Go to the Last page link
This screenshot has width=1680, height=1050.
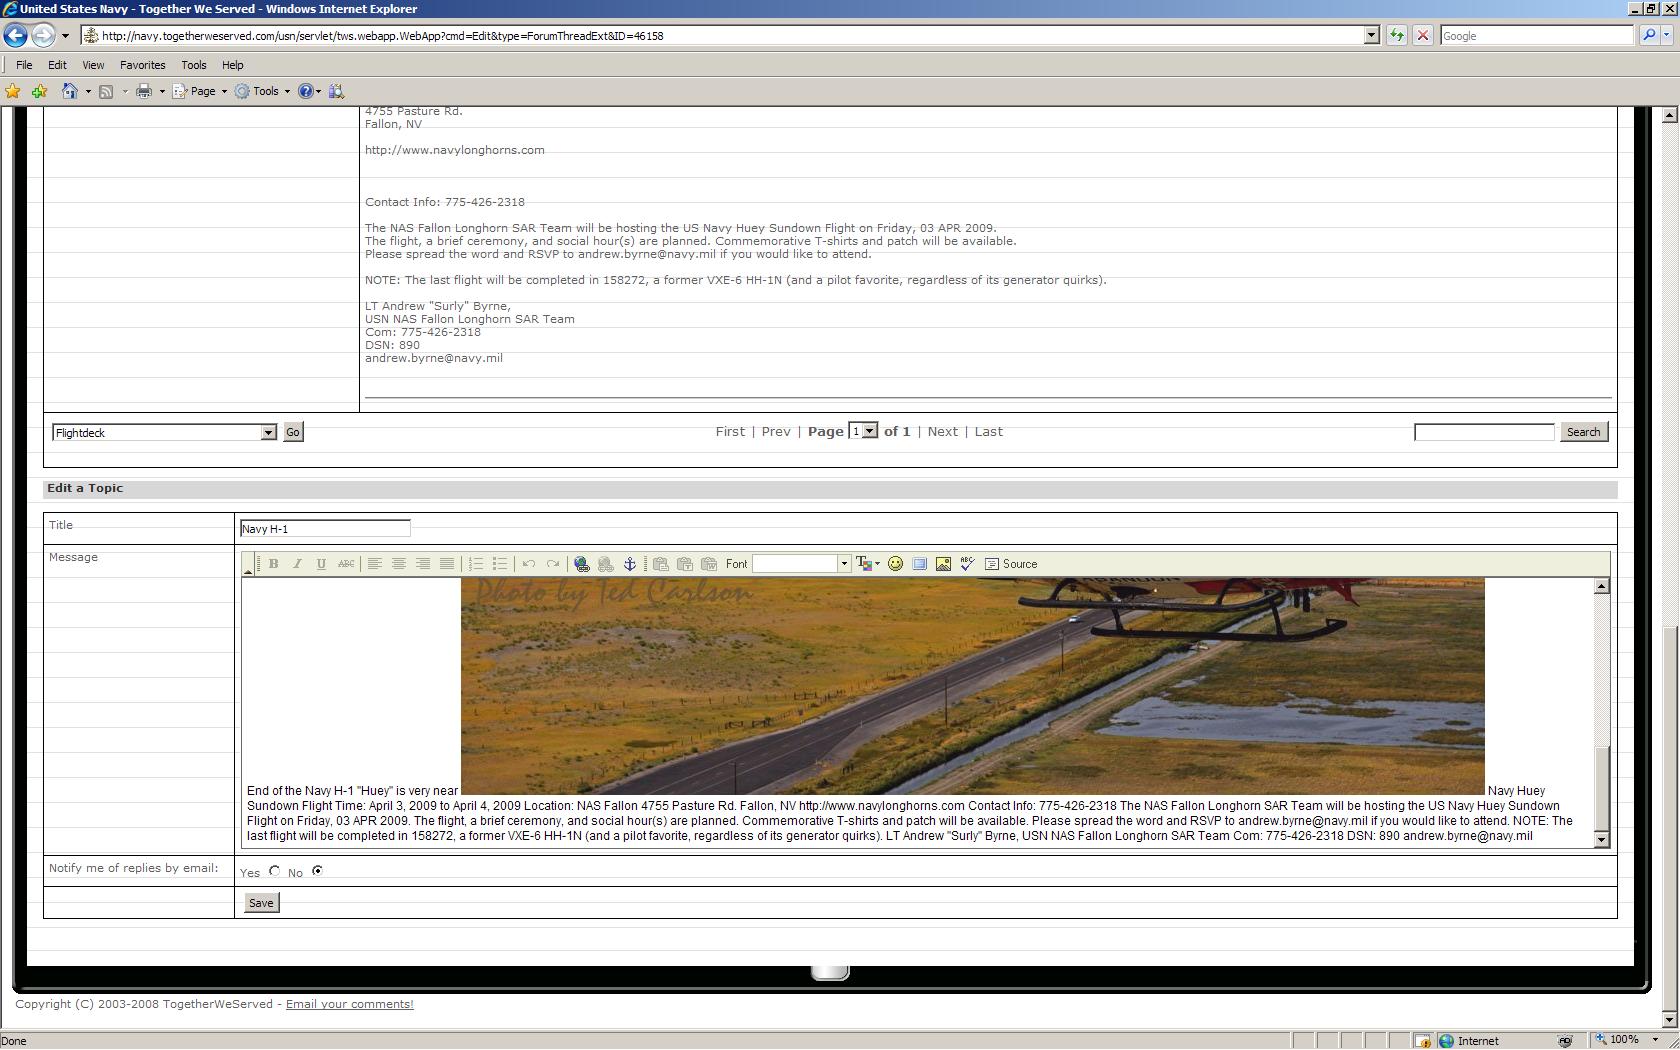(988, 431)
